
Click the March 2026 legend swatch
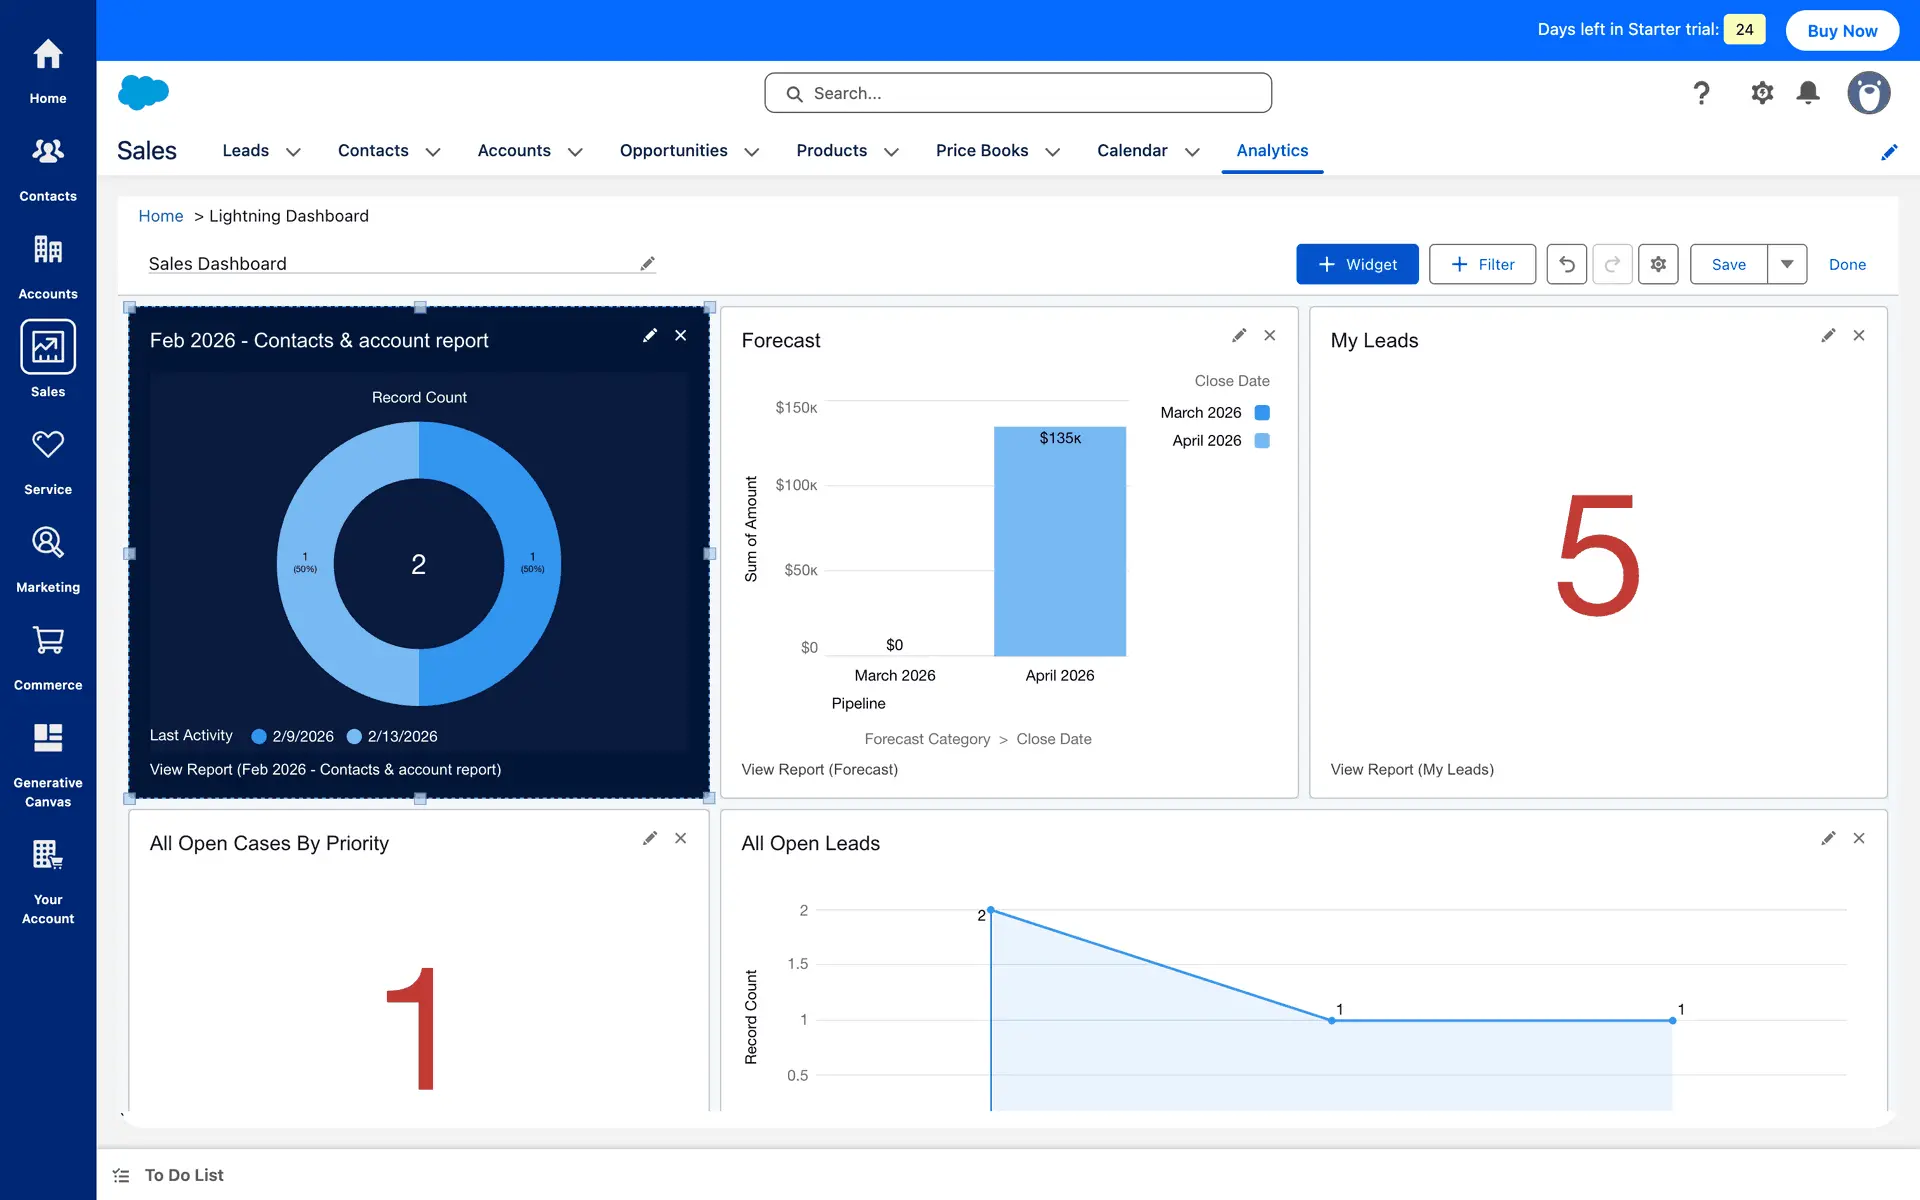(x=1262, y=413)
